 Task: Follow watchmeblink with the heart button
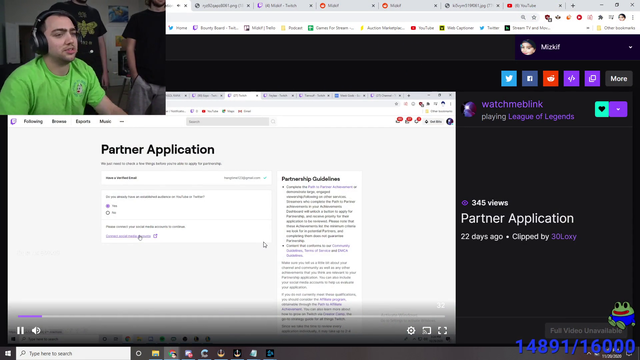[602, 109]
